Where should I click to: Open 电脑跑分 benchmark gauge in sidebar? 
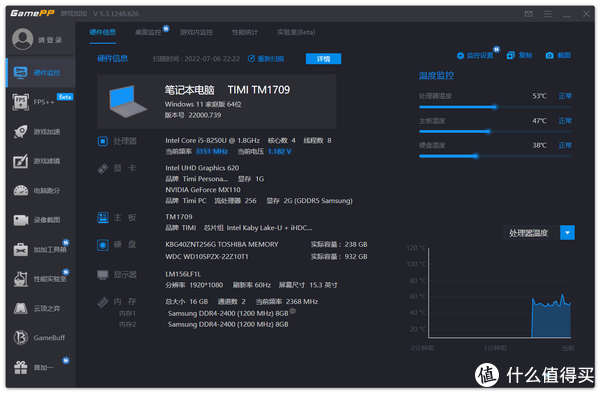tap(21, 191)
